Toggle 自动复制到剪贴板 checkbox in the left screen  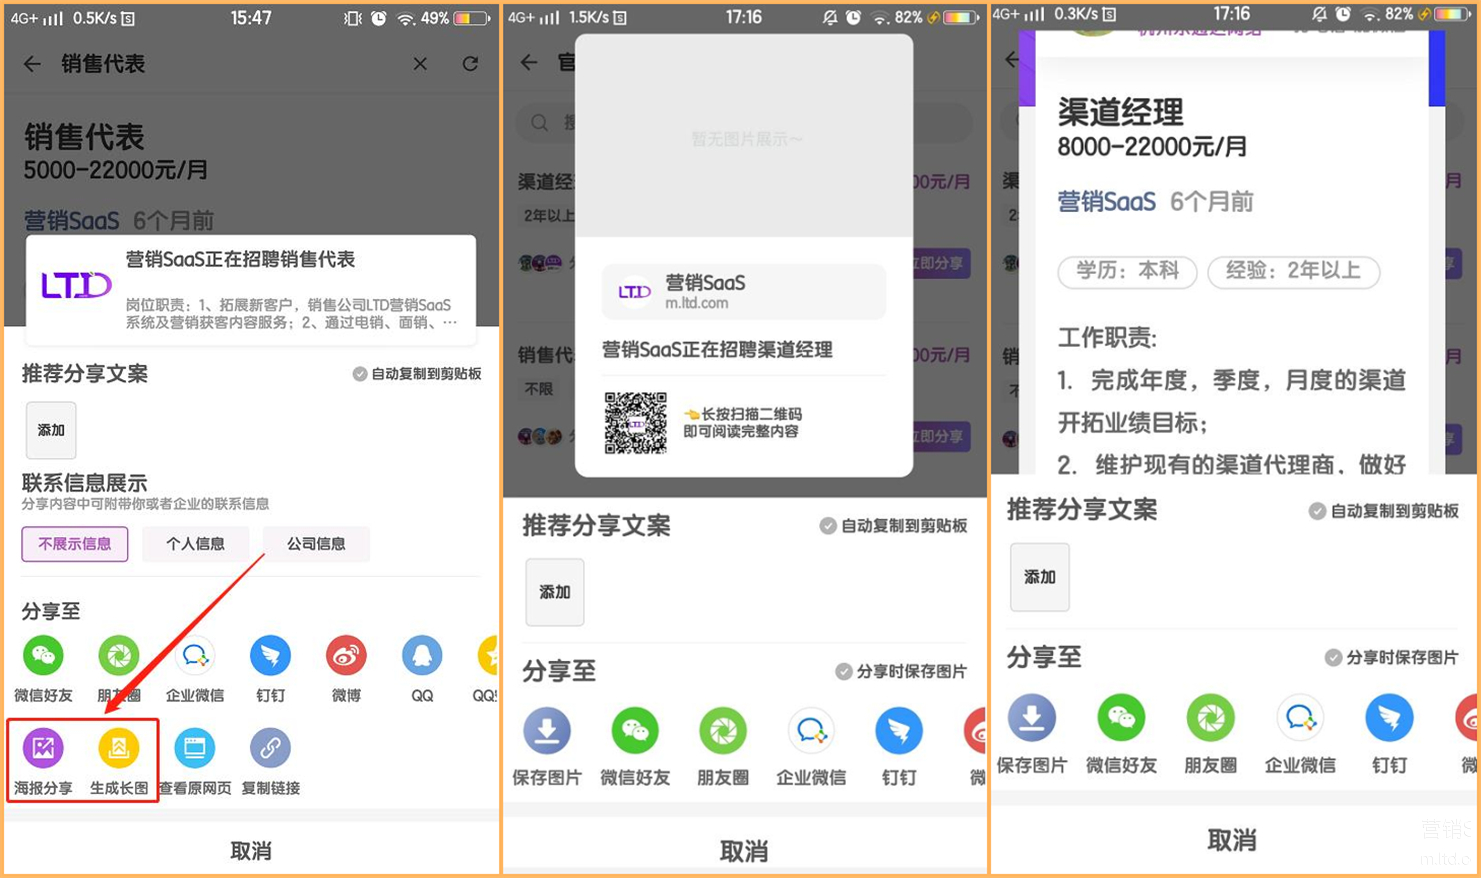pos(360,374)
